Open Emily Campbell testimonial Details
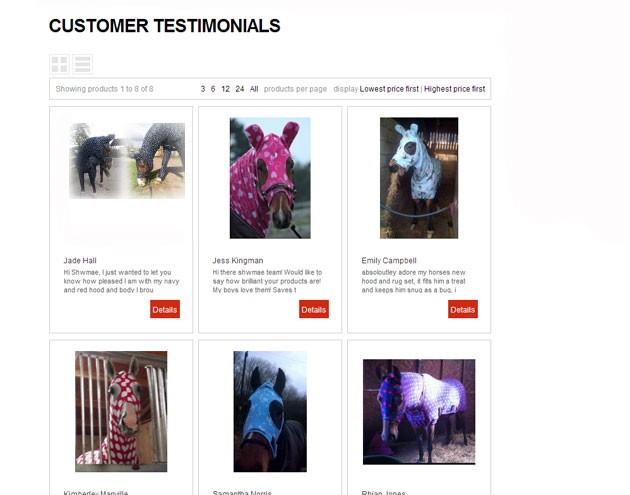This screenshot has width=630, height=495. pos(463,309)
